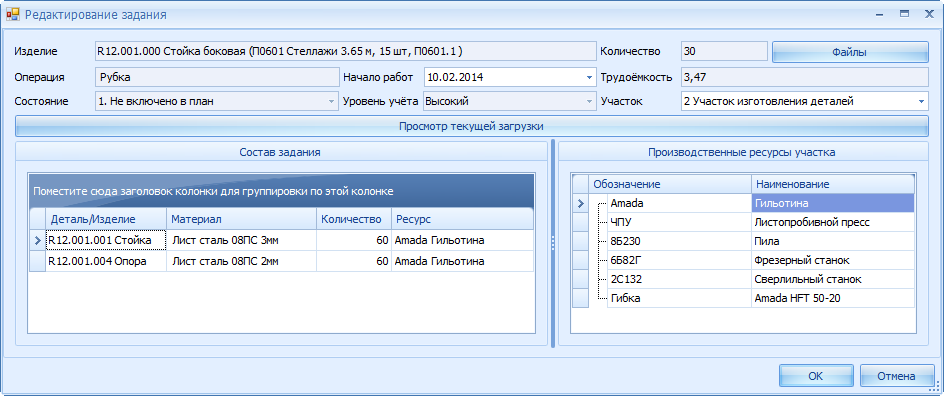The width and height of the screenshot is (944, 396).
Task: Click resource cell in Опора row
Action: 462,262
